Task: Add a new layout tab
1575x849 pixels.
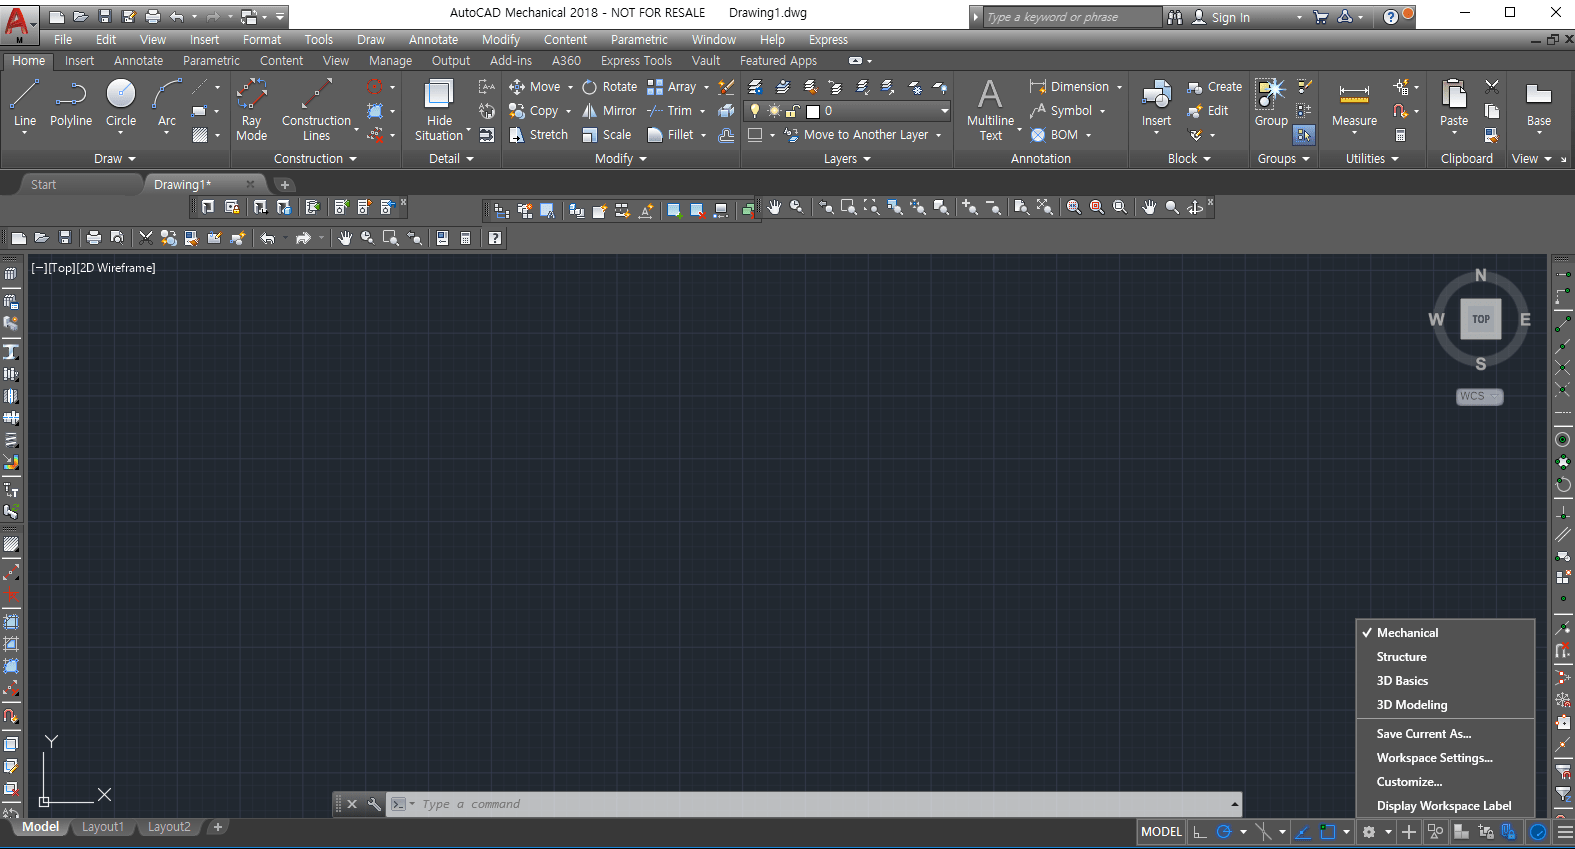Action: (x=218, y=827)
